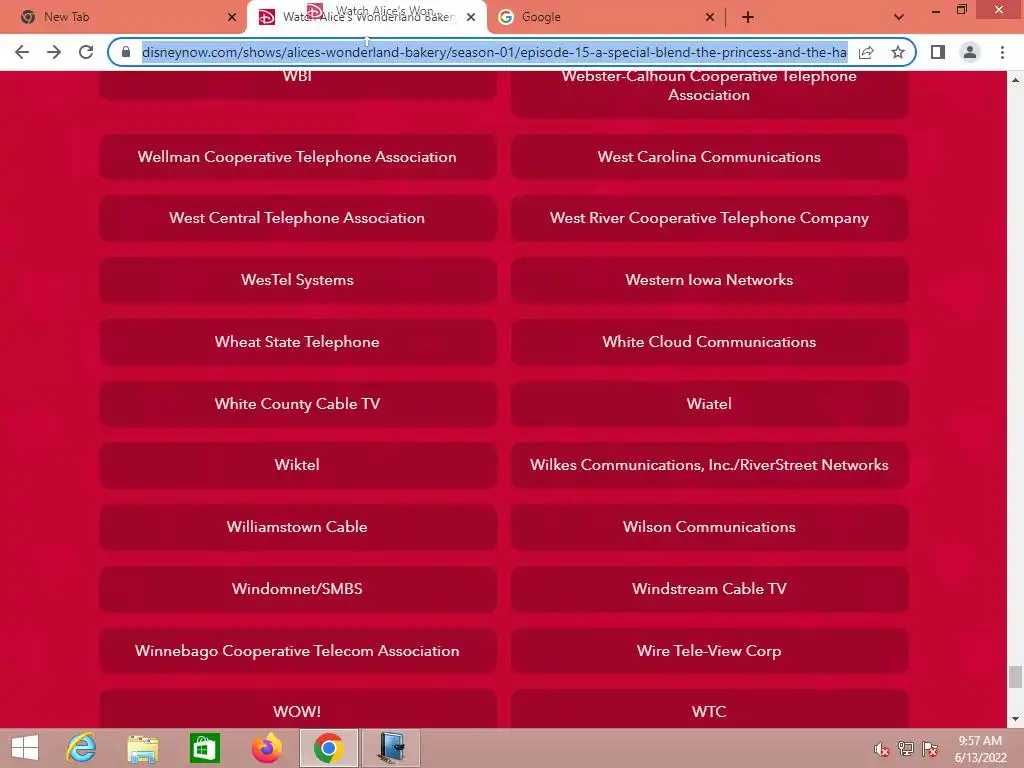Open the browser side panel

coord(938,52)
